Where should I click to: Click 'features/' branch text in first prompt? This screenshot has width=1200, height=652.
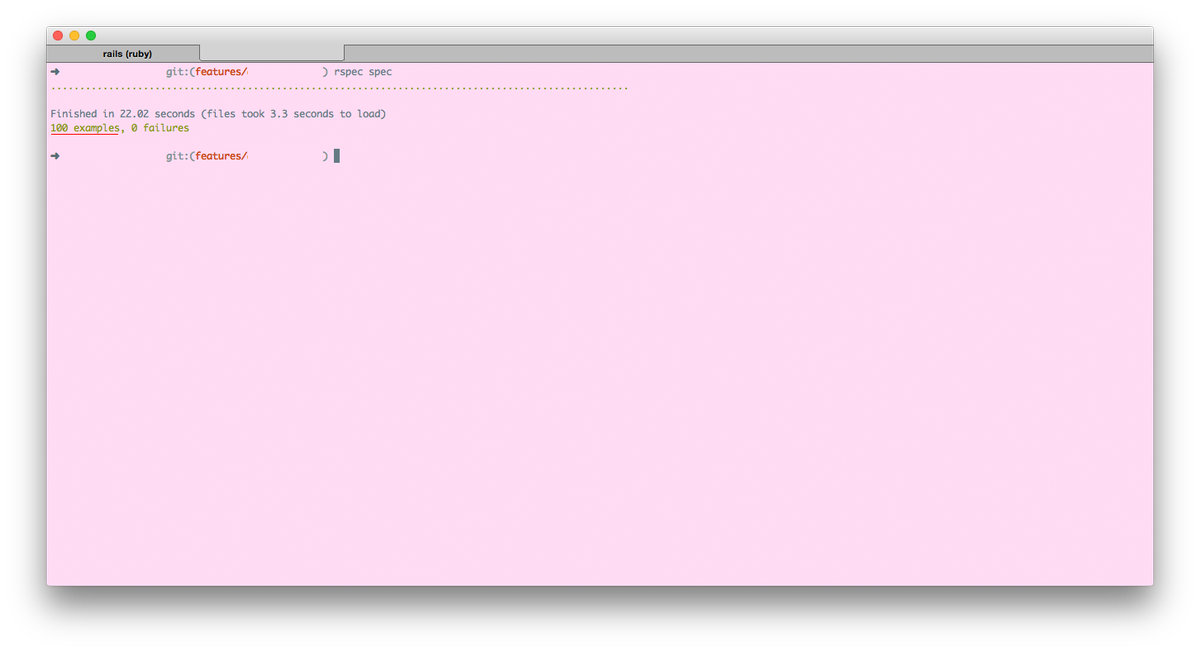pos(221,72)
